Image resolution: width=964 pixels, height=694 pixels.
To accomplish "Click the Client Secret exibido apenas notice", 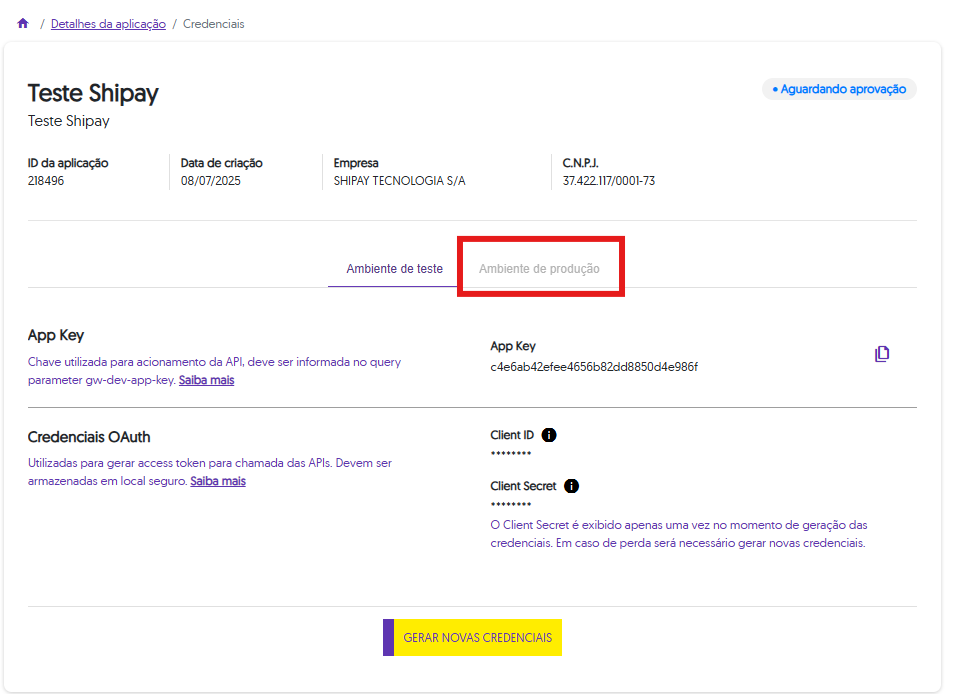I will tap(679, 534).
